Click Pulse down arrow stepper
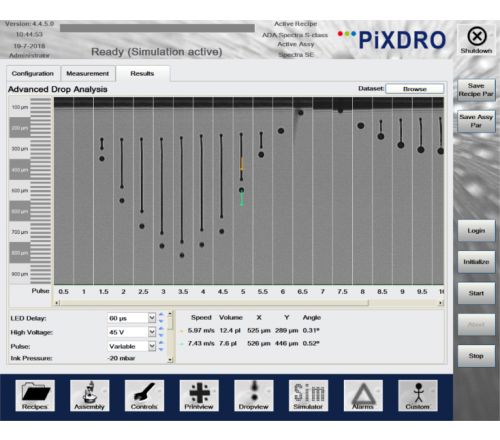The image size is (500, 440). (x=161, y=349)
